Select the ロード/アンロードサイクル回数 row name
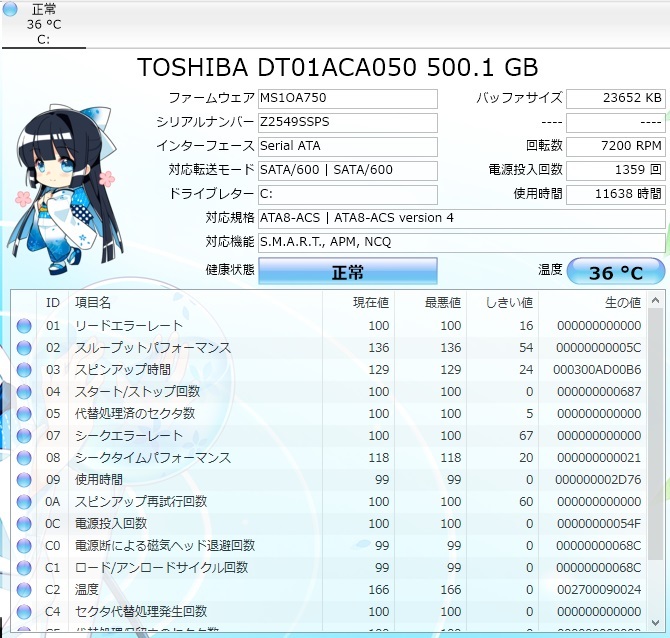The width and height of the screenshot is (670, 638). [x=162, y=567]
